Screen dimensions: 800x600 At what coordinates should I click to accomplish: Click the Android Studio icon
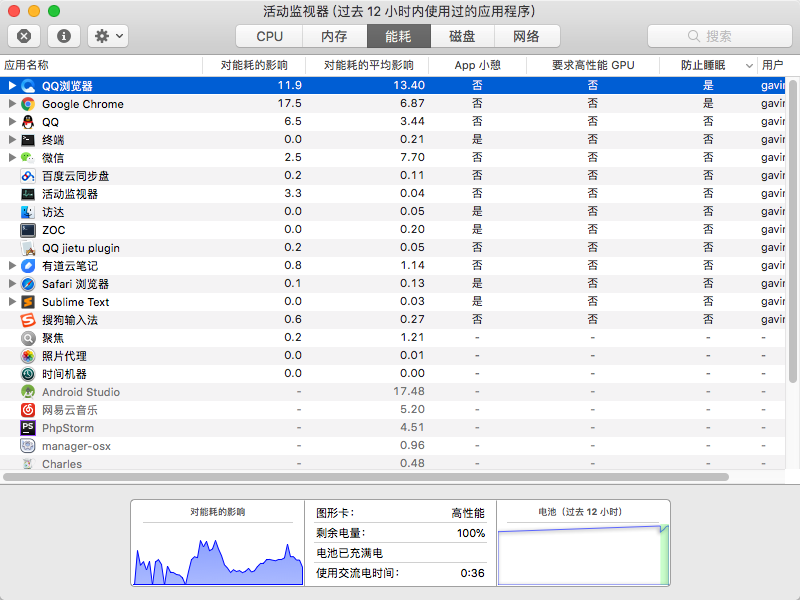[x=28, y=392]
